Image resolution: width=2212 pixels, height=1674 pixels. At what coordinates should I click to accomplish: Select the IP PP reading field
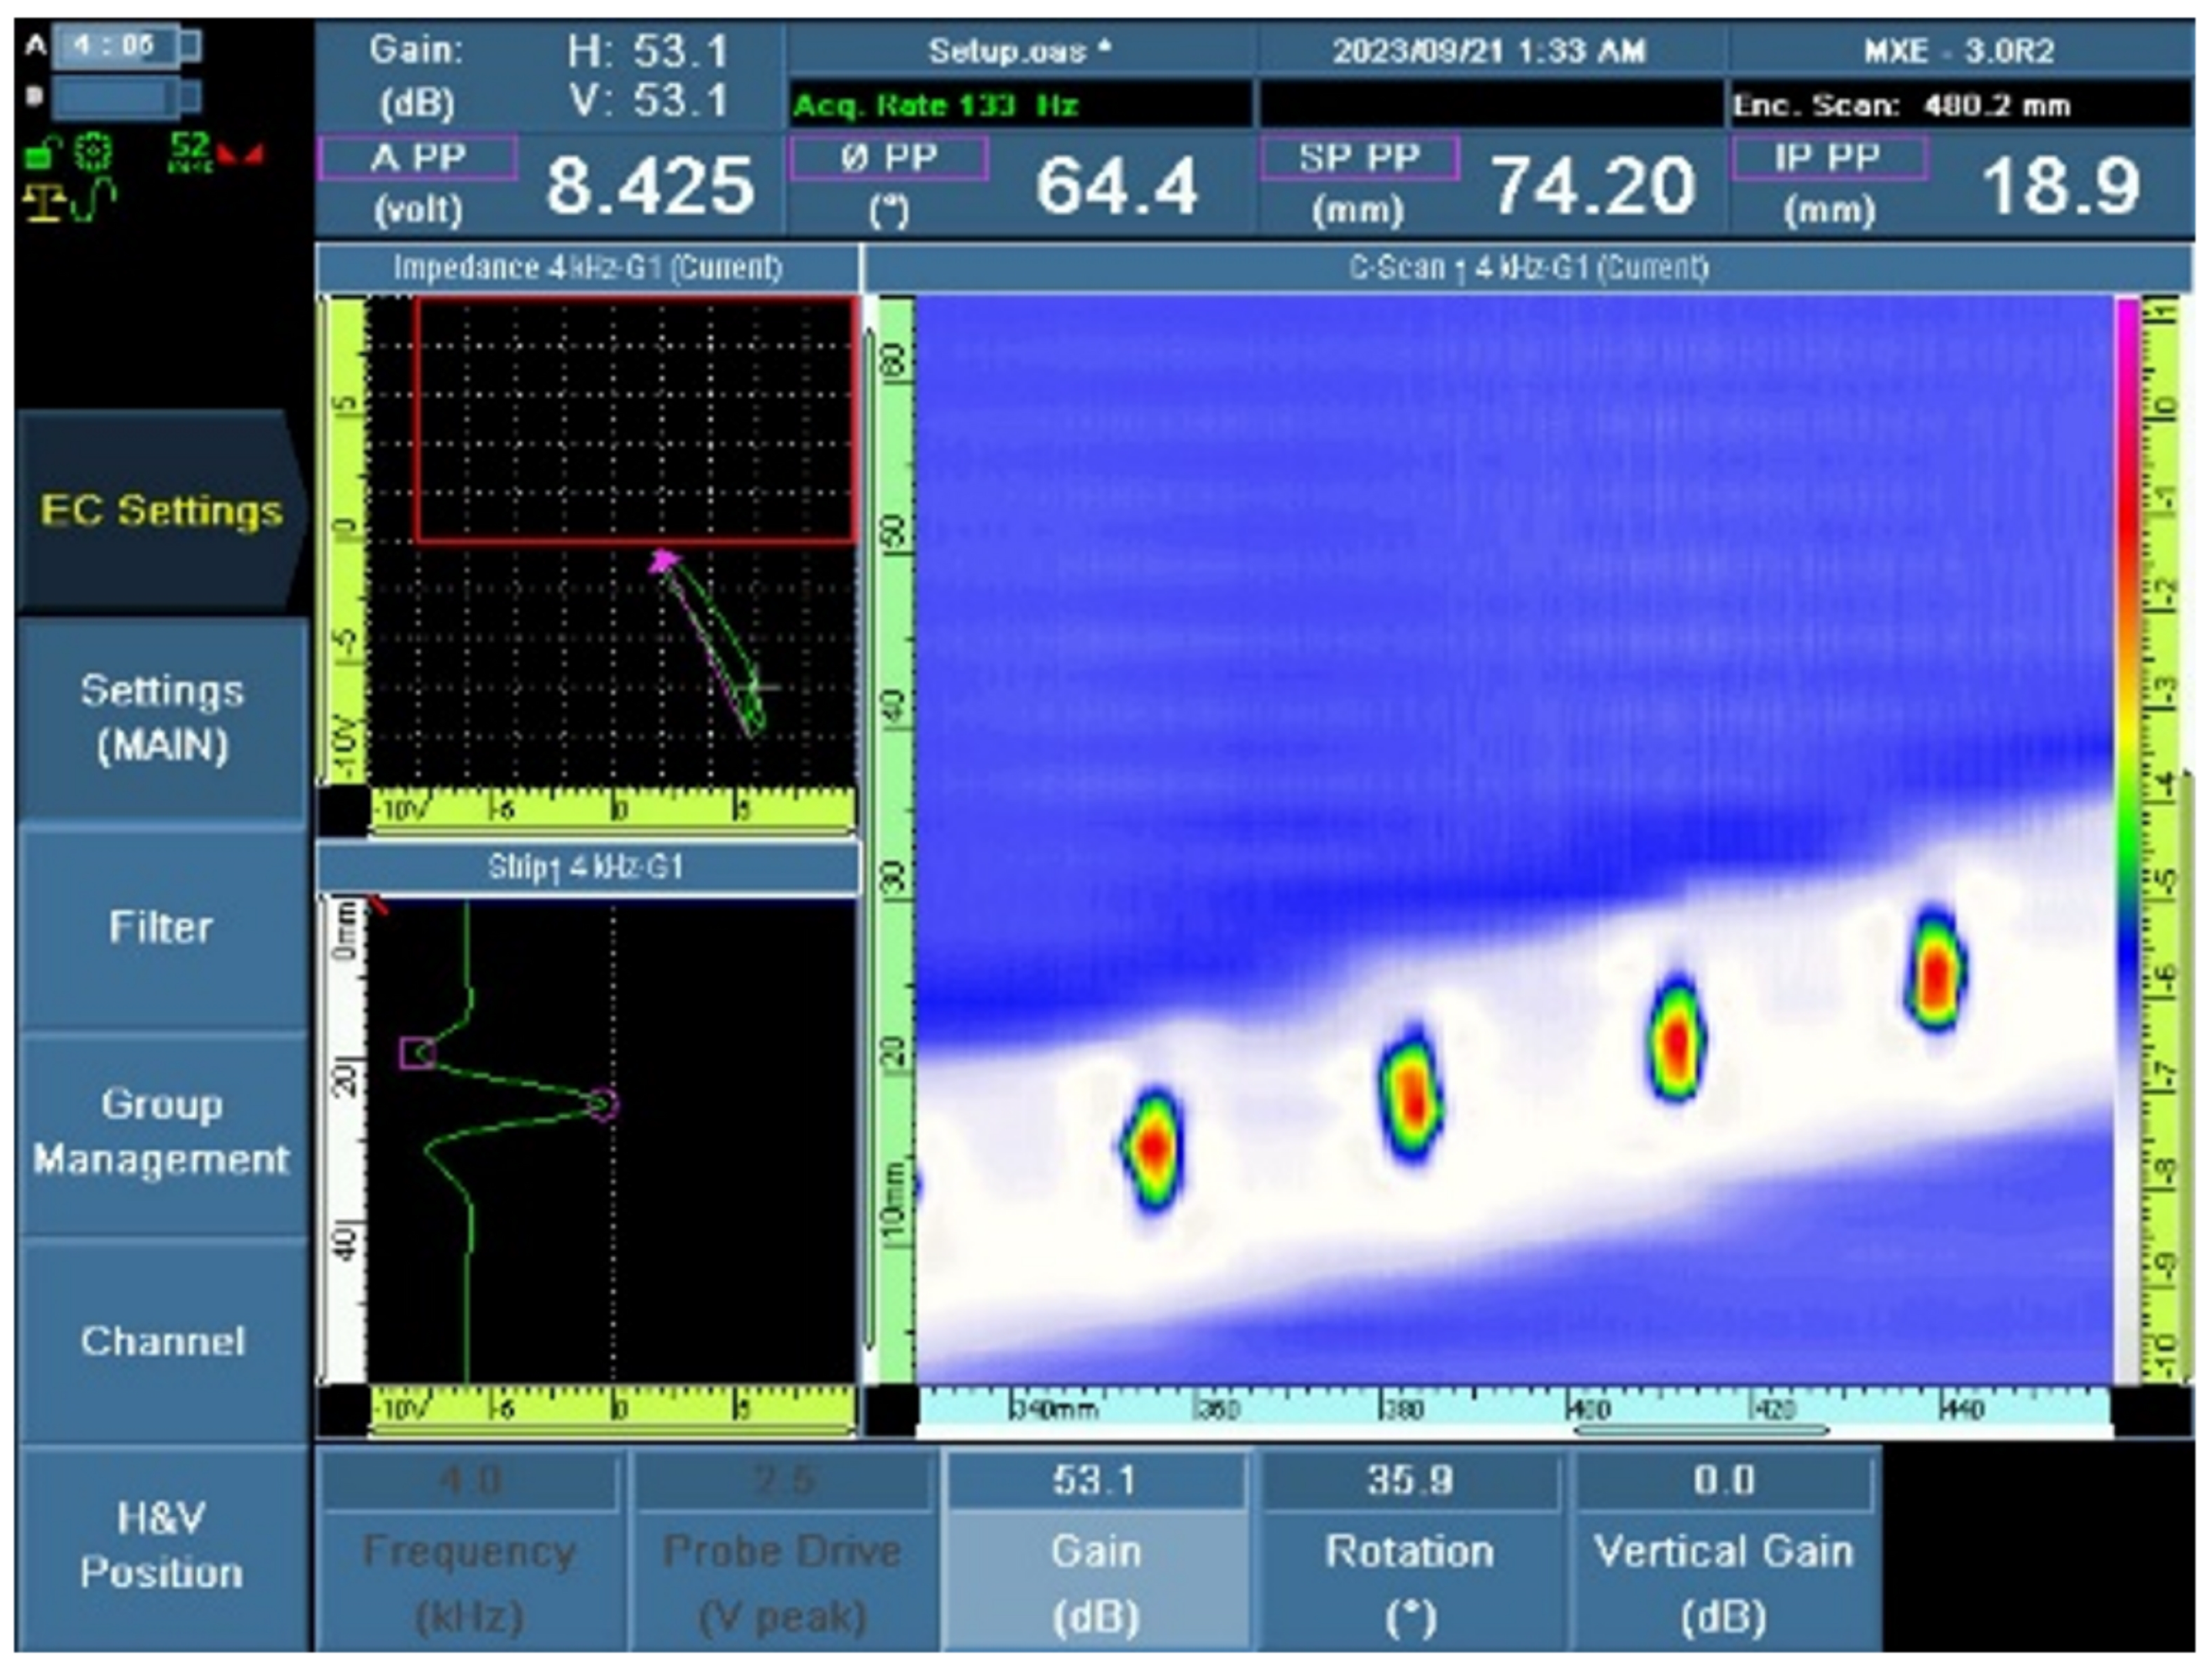(x=1828, y=158)
